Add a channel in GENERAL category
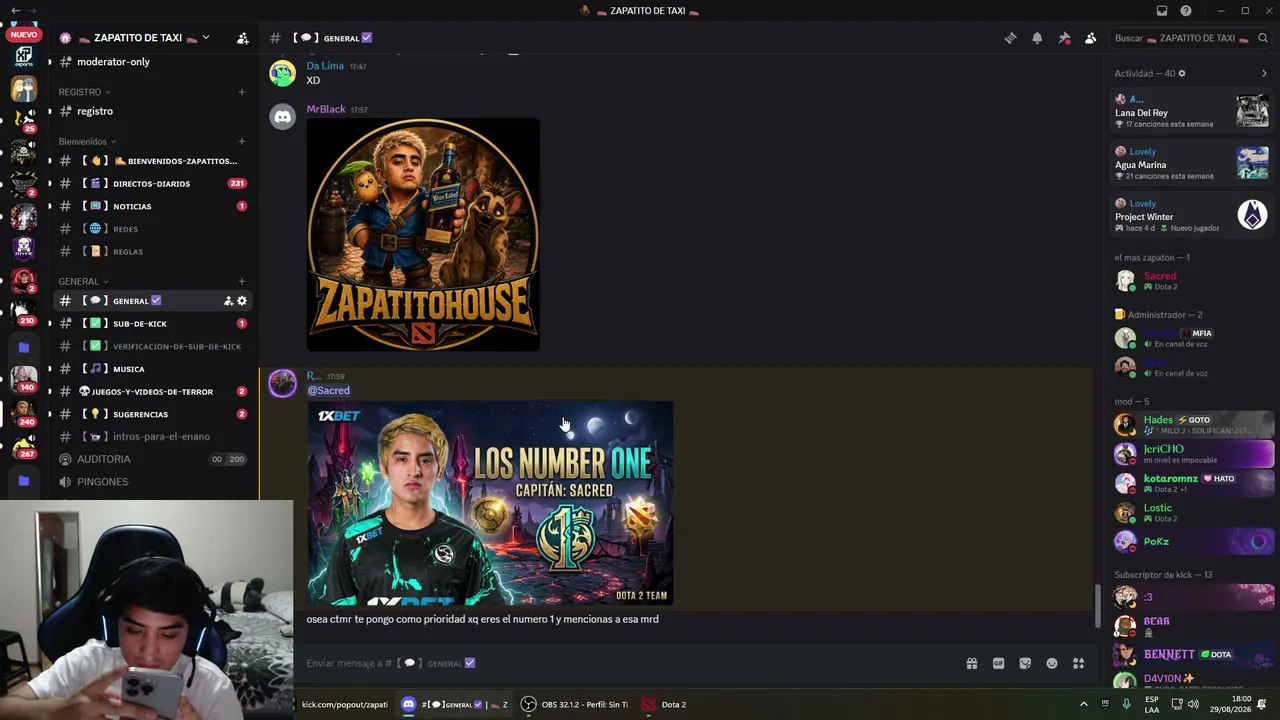The image size is (1280, 720). point(241,281)
